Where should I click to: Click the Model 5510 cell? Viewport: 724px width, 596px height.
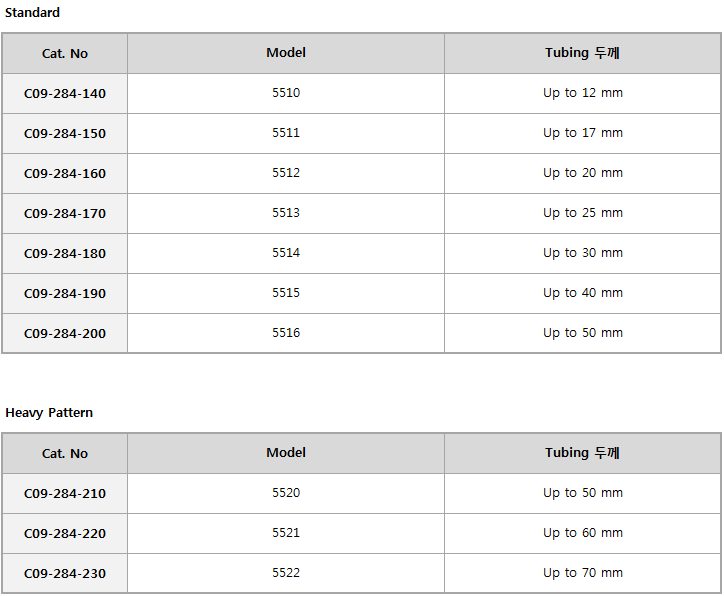286,93
